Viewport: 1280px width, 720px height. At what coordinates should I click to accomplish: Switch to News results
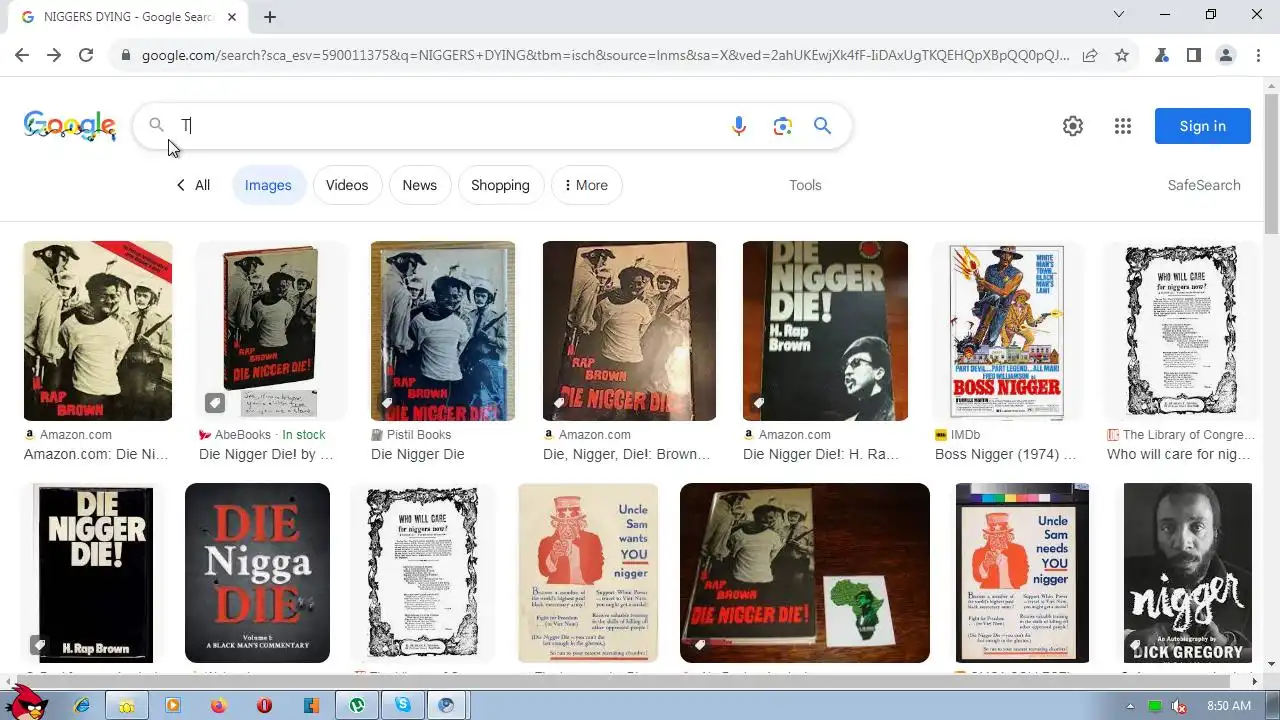pyautogui.click(x=419, y=185)
